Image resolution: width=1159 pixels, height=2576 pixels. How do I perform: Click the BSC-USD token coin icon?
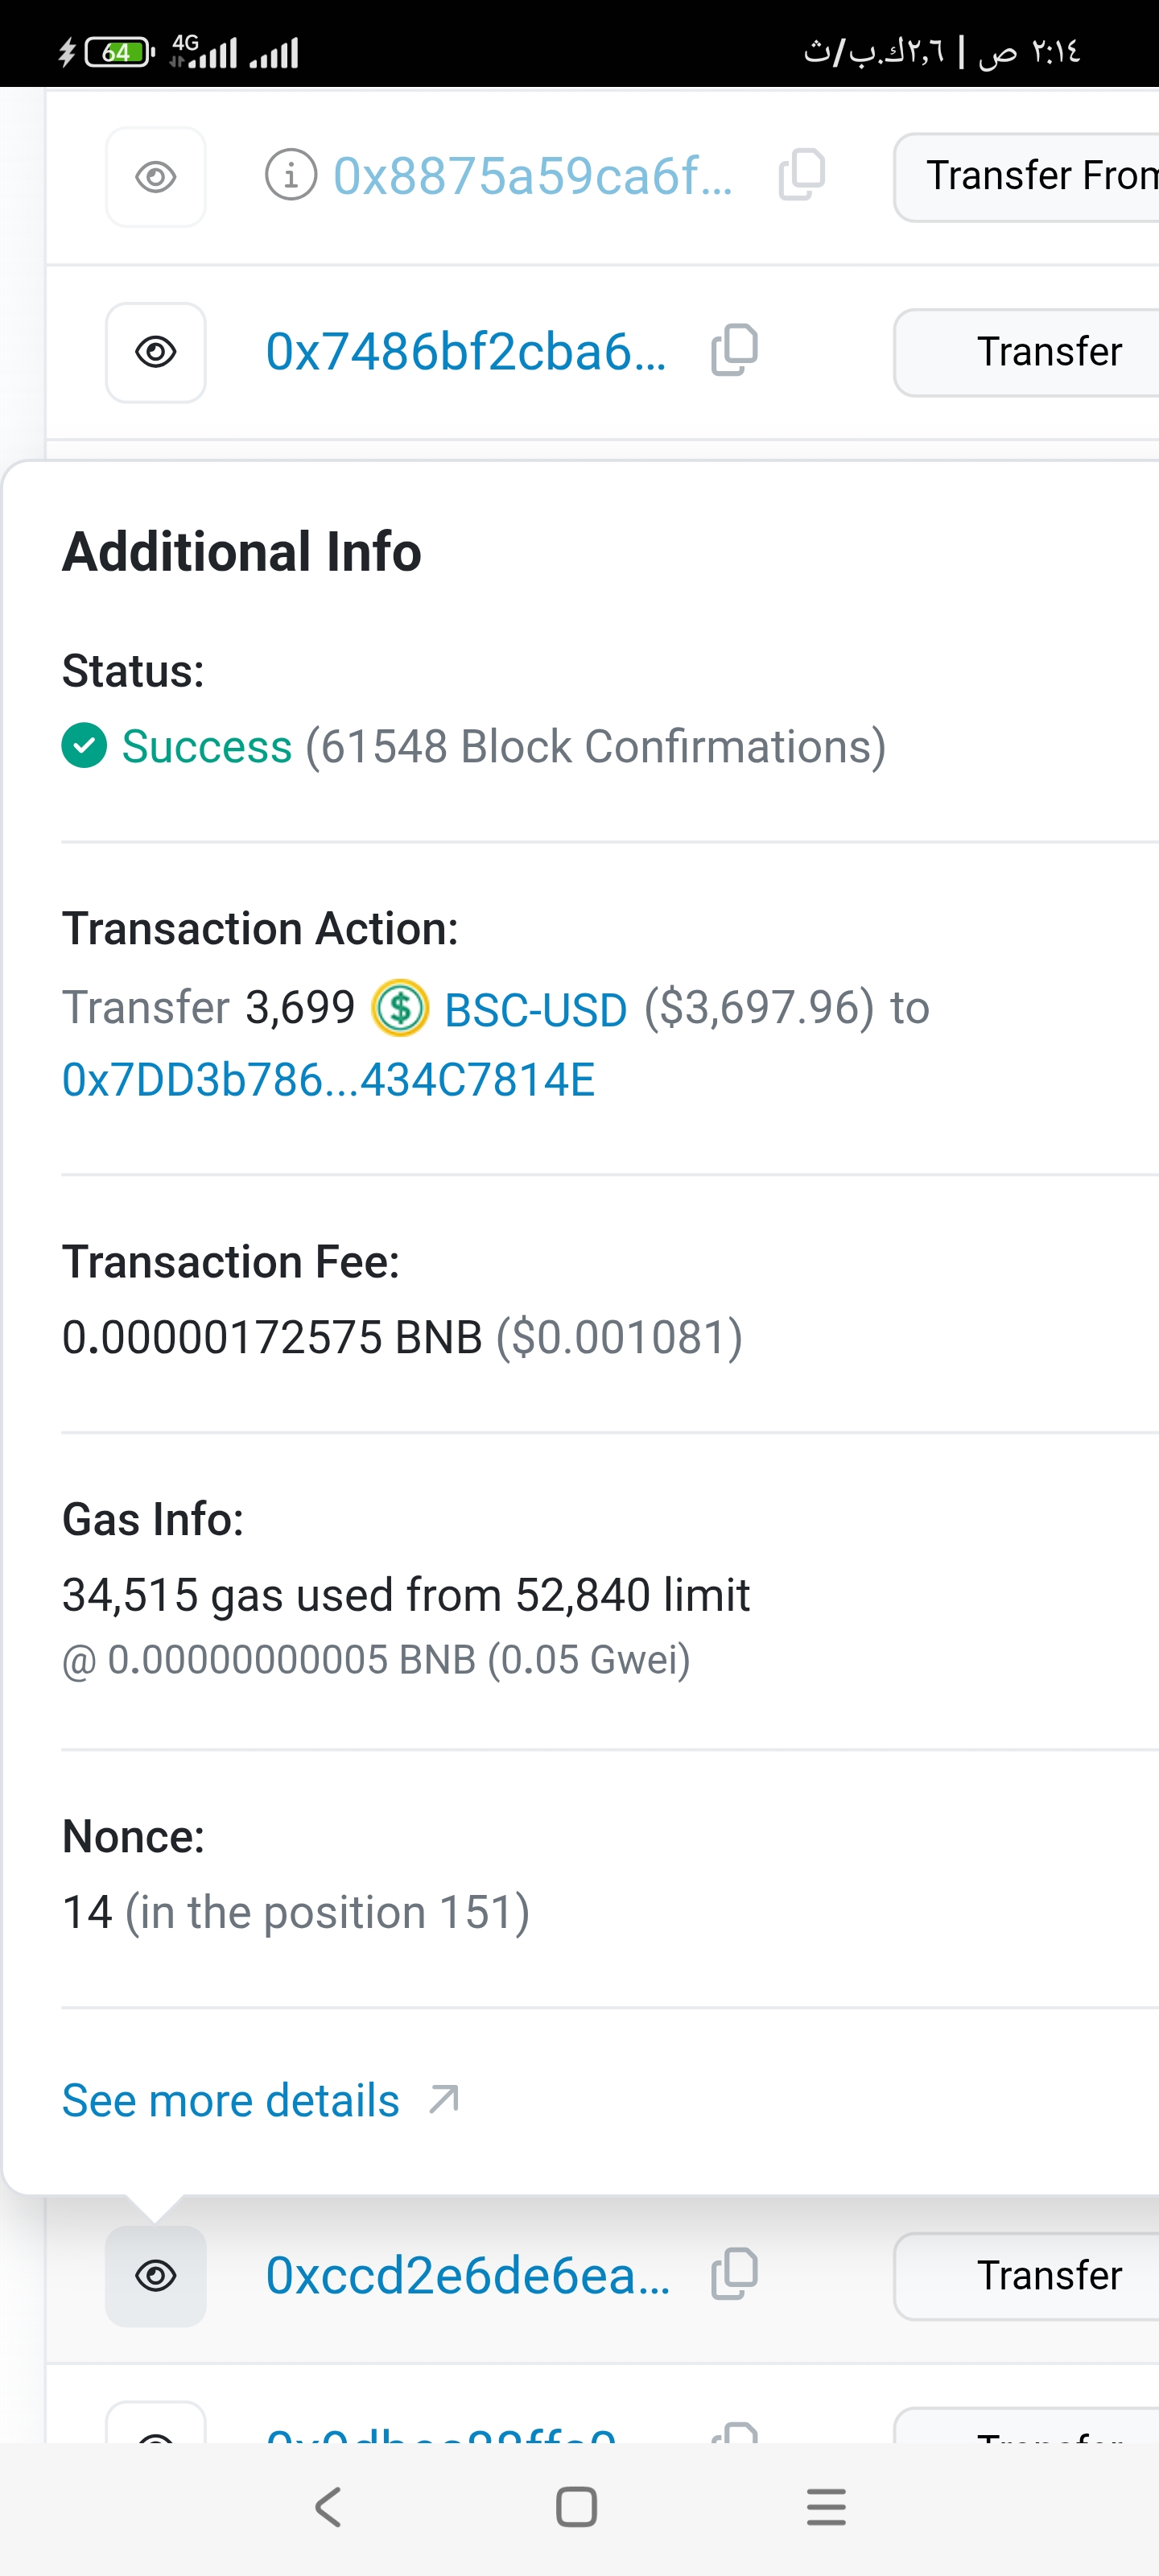[400, 1007]
